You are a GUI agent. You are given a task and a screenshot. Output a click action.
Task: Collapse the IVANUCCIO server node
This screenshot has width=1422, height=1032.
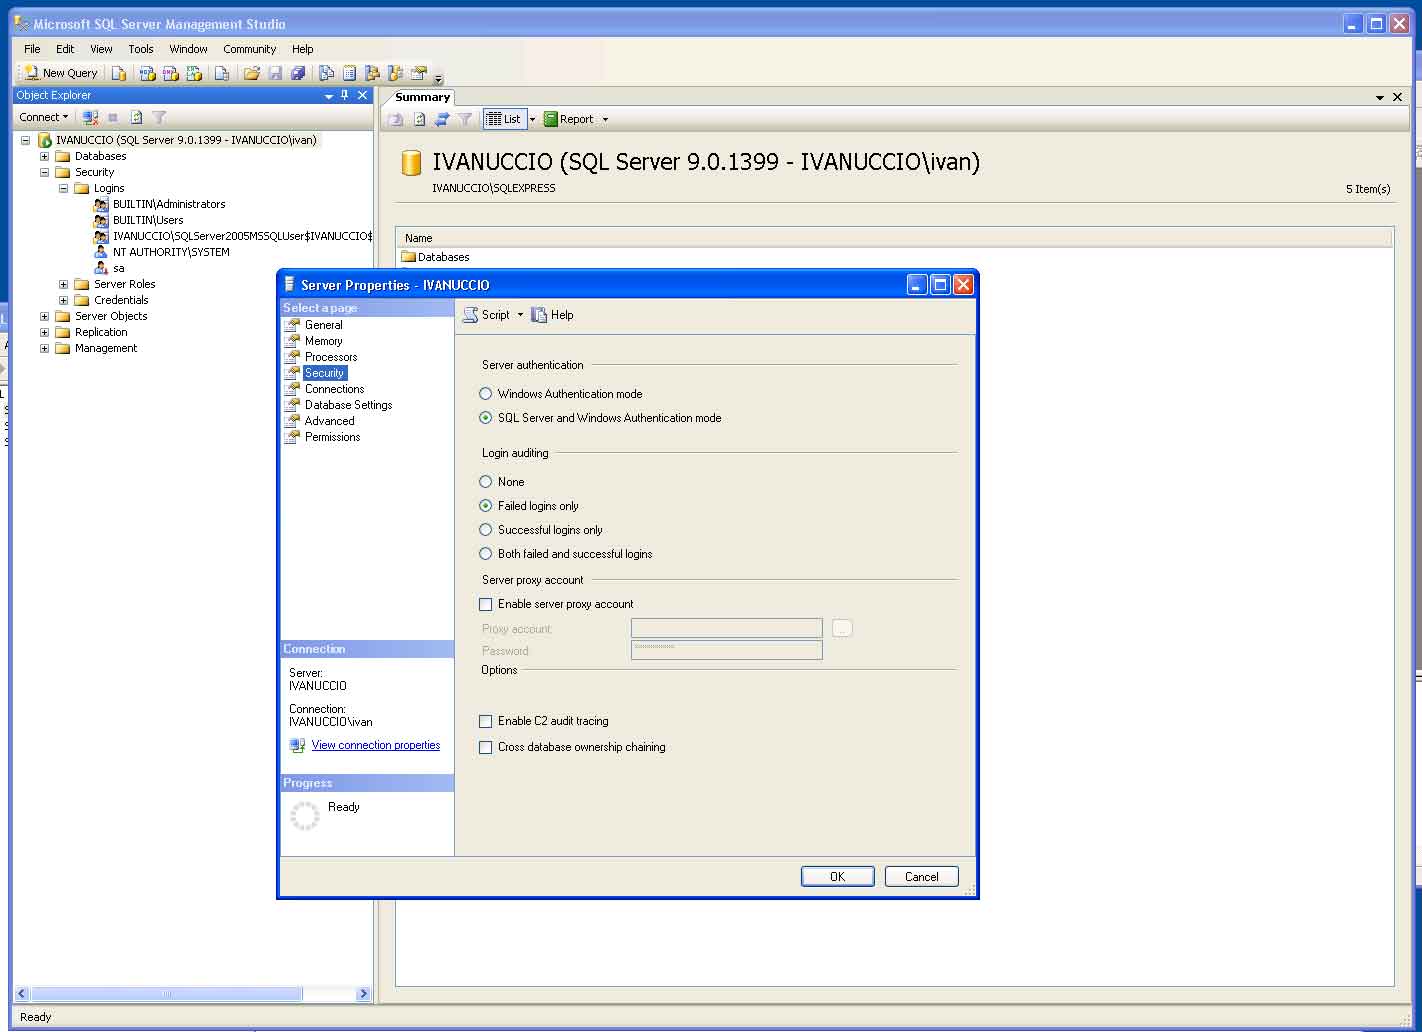coord(26,140)
